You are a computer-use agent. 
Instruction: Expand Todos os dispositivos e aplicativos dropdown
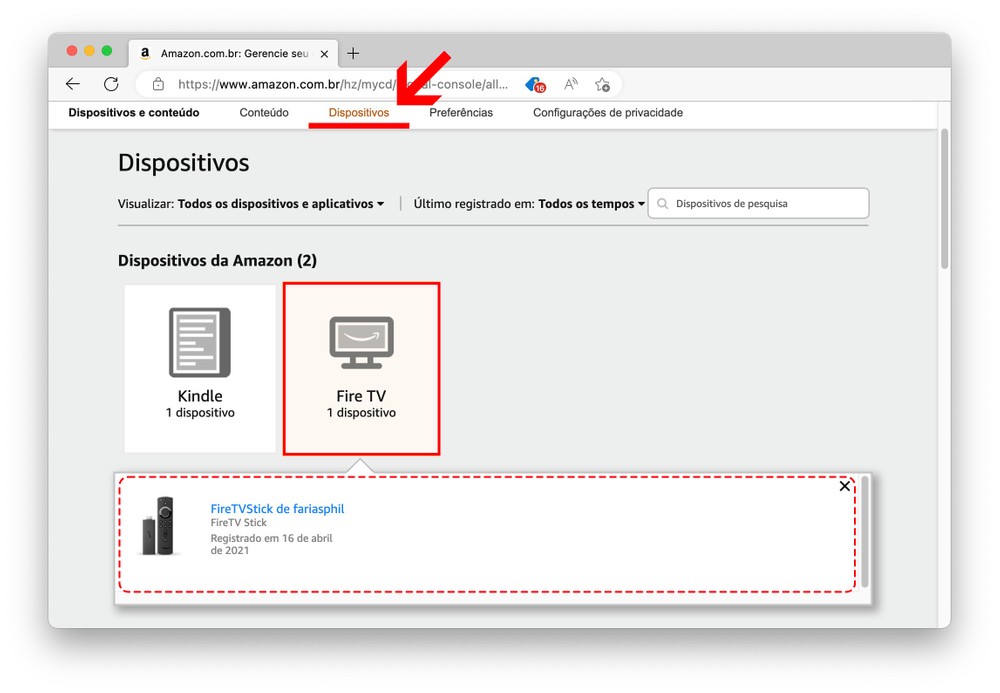tap(281, 204)
